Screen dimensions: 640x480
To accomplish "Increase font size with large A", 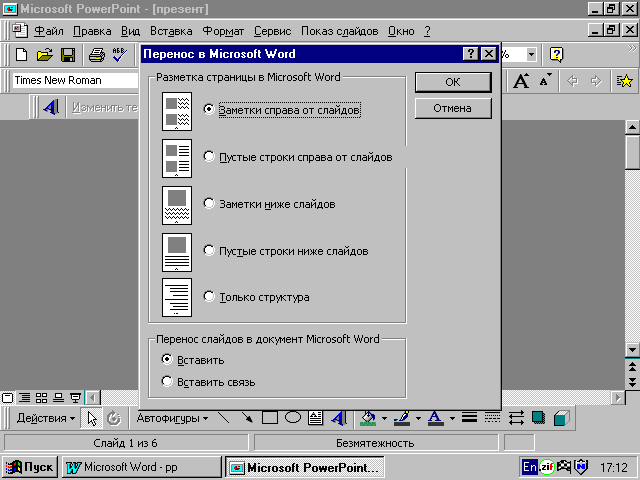I will [x=521, y=81].
